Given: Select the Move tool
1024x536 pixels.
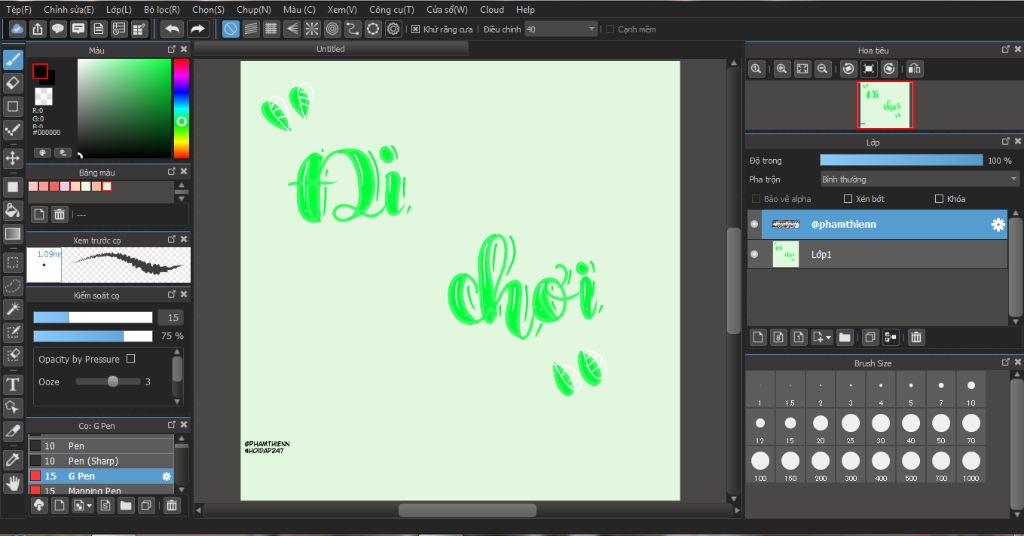Looking at the screenshot, I should click(13, 157).
